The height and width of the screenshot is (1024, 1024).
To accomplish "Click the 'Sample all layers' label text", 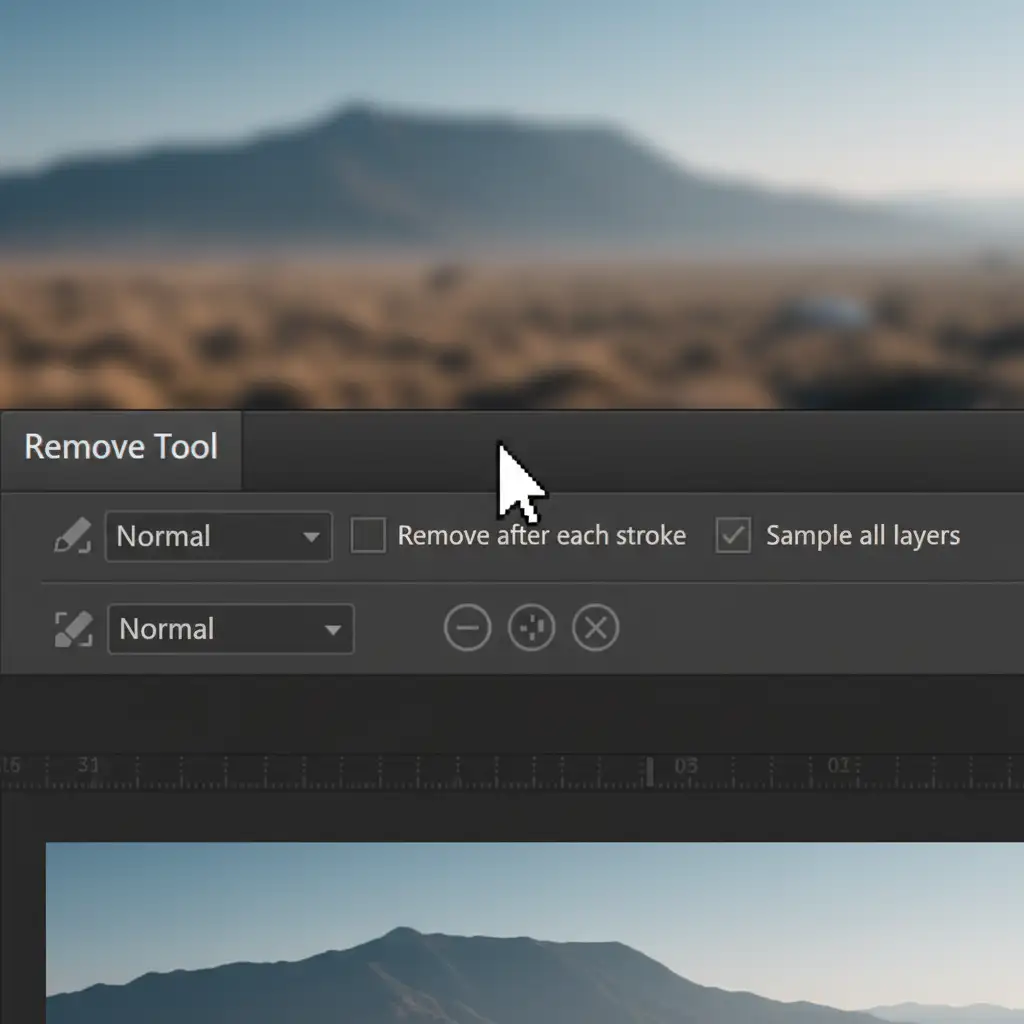I will point(862,536).
